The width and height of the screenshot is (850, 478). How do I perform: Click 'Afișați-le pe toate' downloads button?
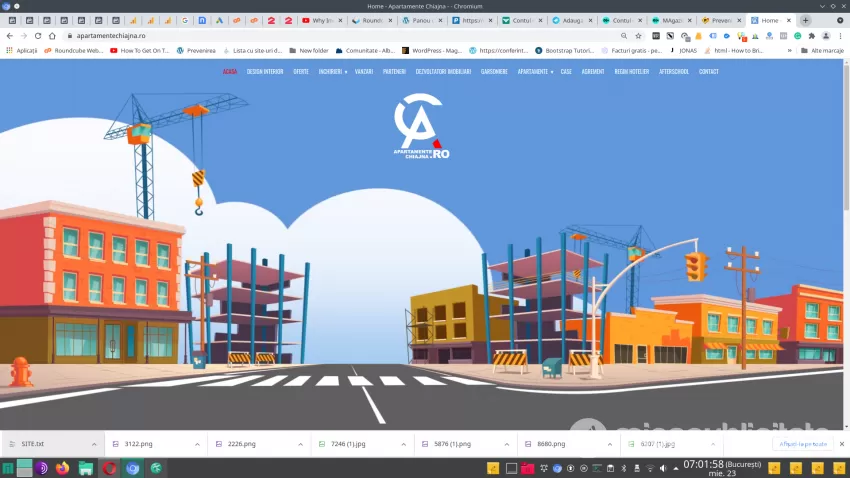click(x=803, y=444)
